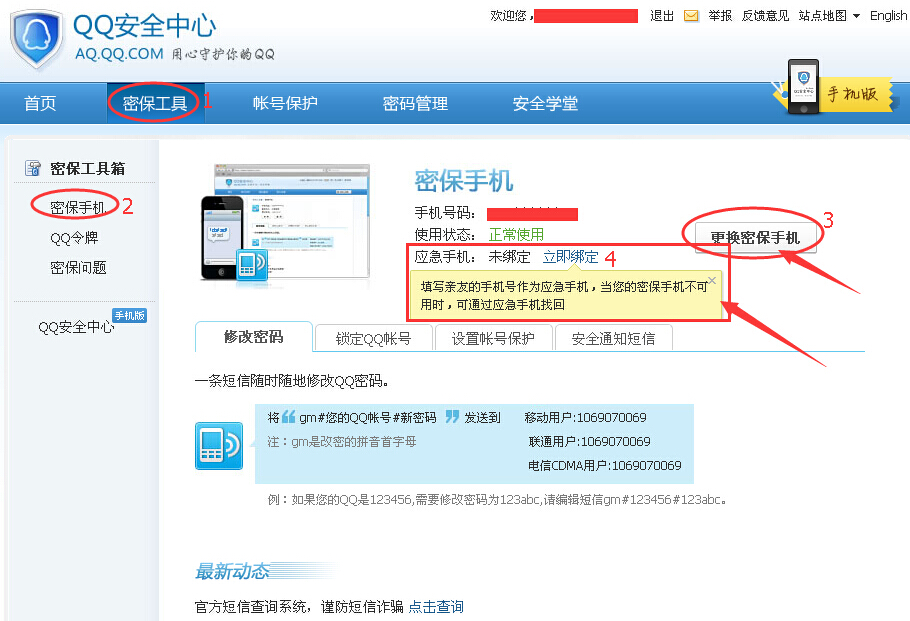
Task: Click the QQ Security Center shield logo
Action: [37, 39]
